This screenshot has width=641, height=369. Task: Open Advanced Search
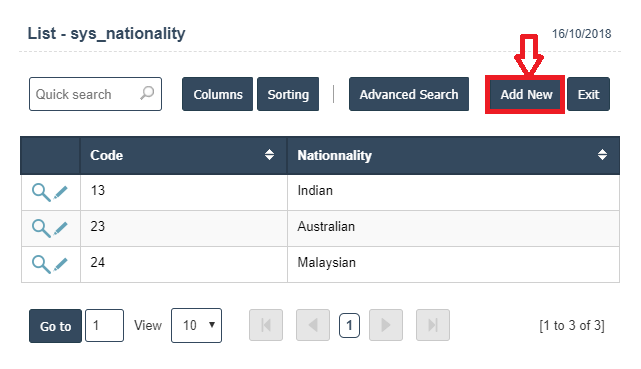[x=409, y=94]
